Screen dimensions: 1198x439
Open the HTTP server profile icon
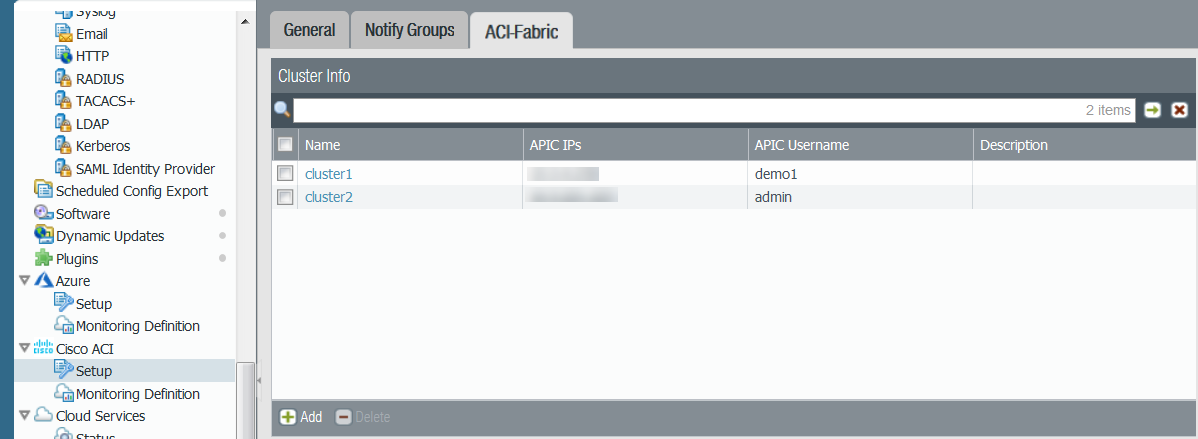pos(64,56)
